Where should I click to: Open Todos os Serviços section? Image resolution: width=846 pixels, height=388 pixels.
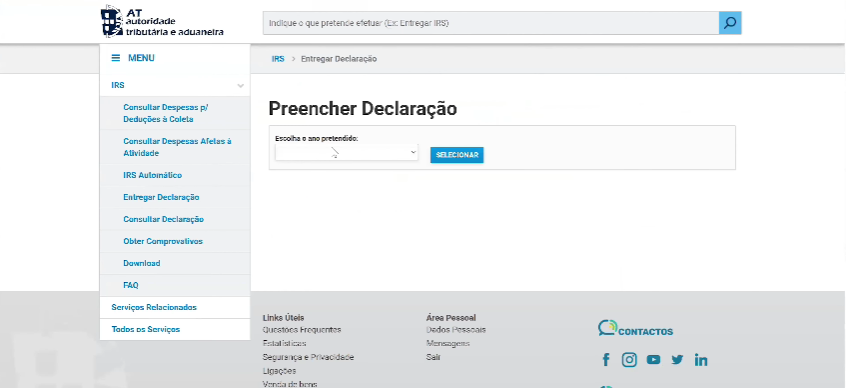146,329
